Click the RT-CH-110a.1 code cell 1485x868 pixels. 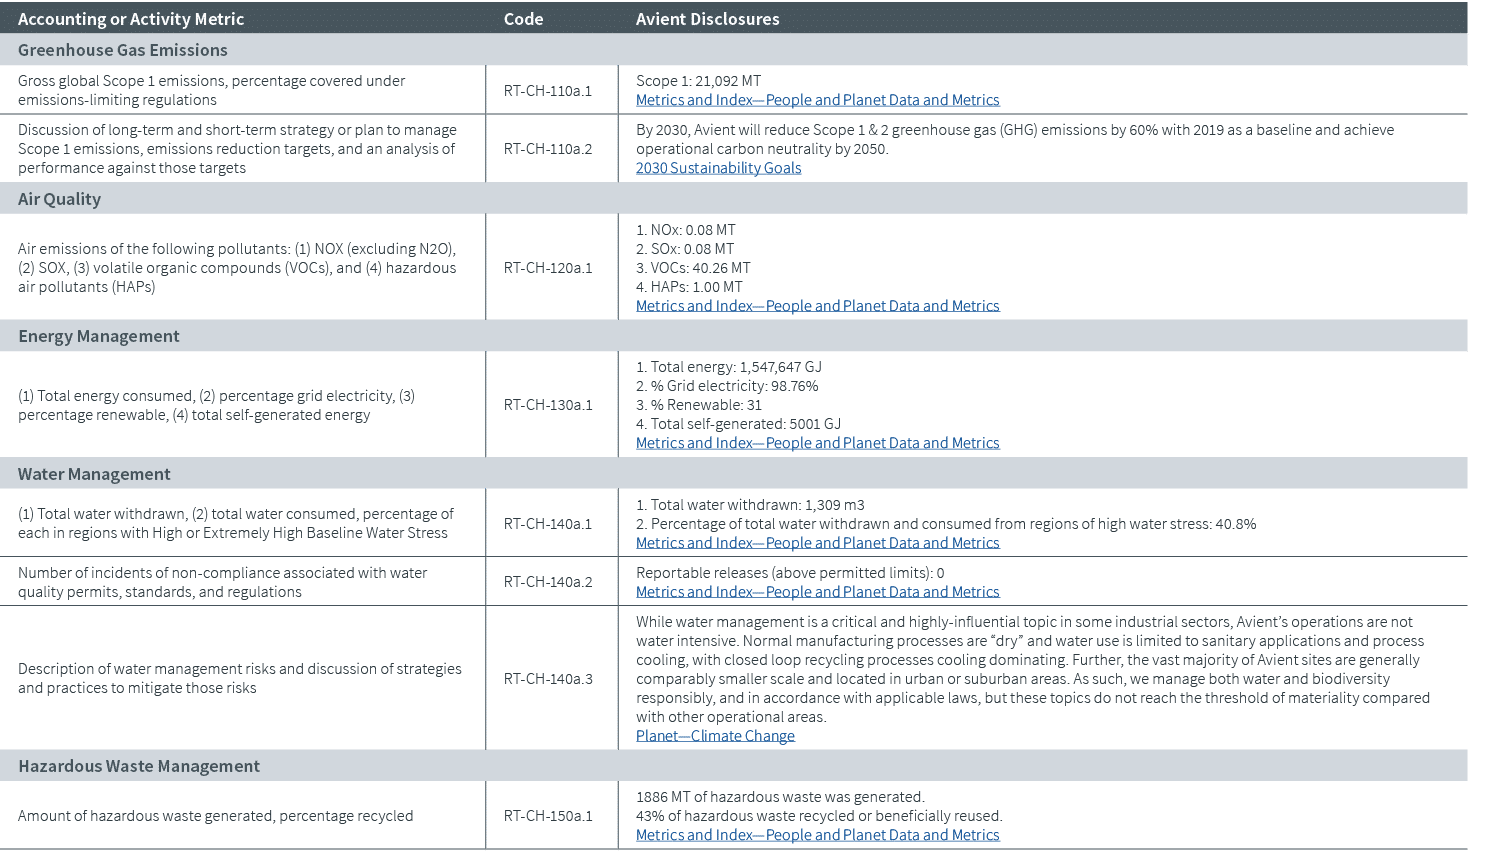tap(552, 89)
